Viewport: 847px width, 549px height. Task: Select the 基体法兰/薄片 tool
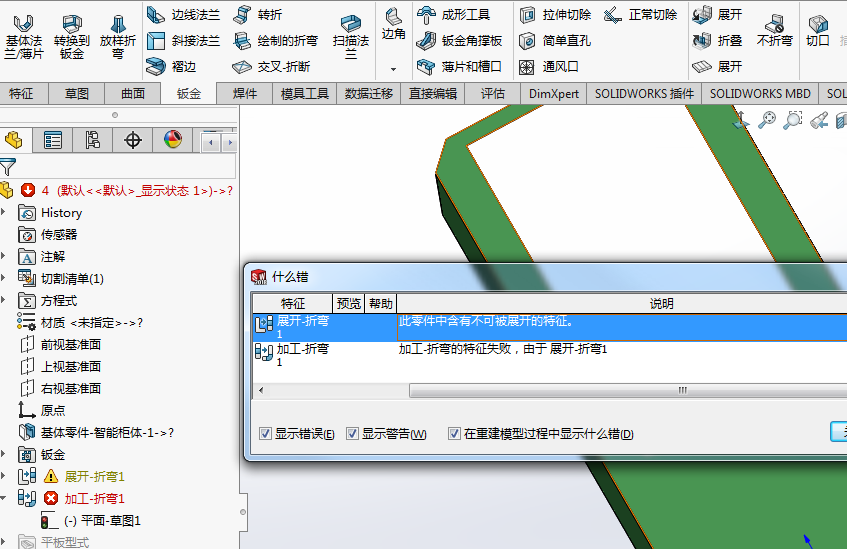23,37
